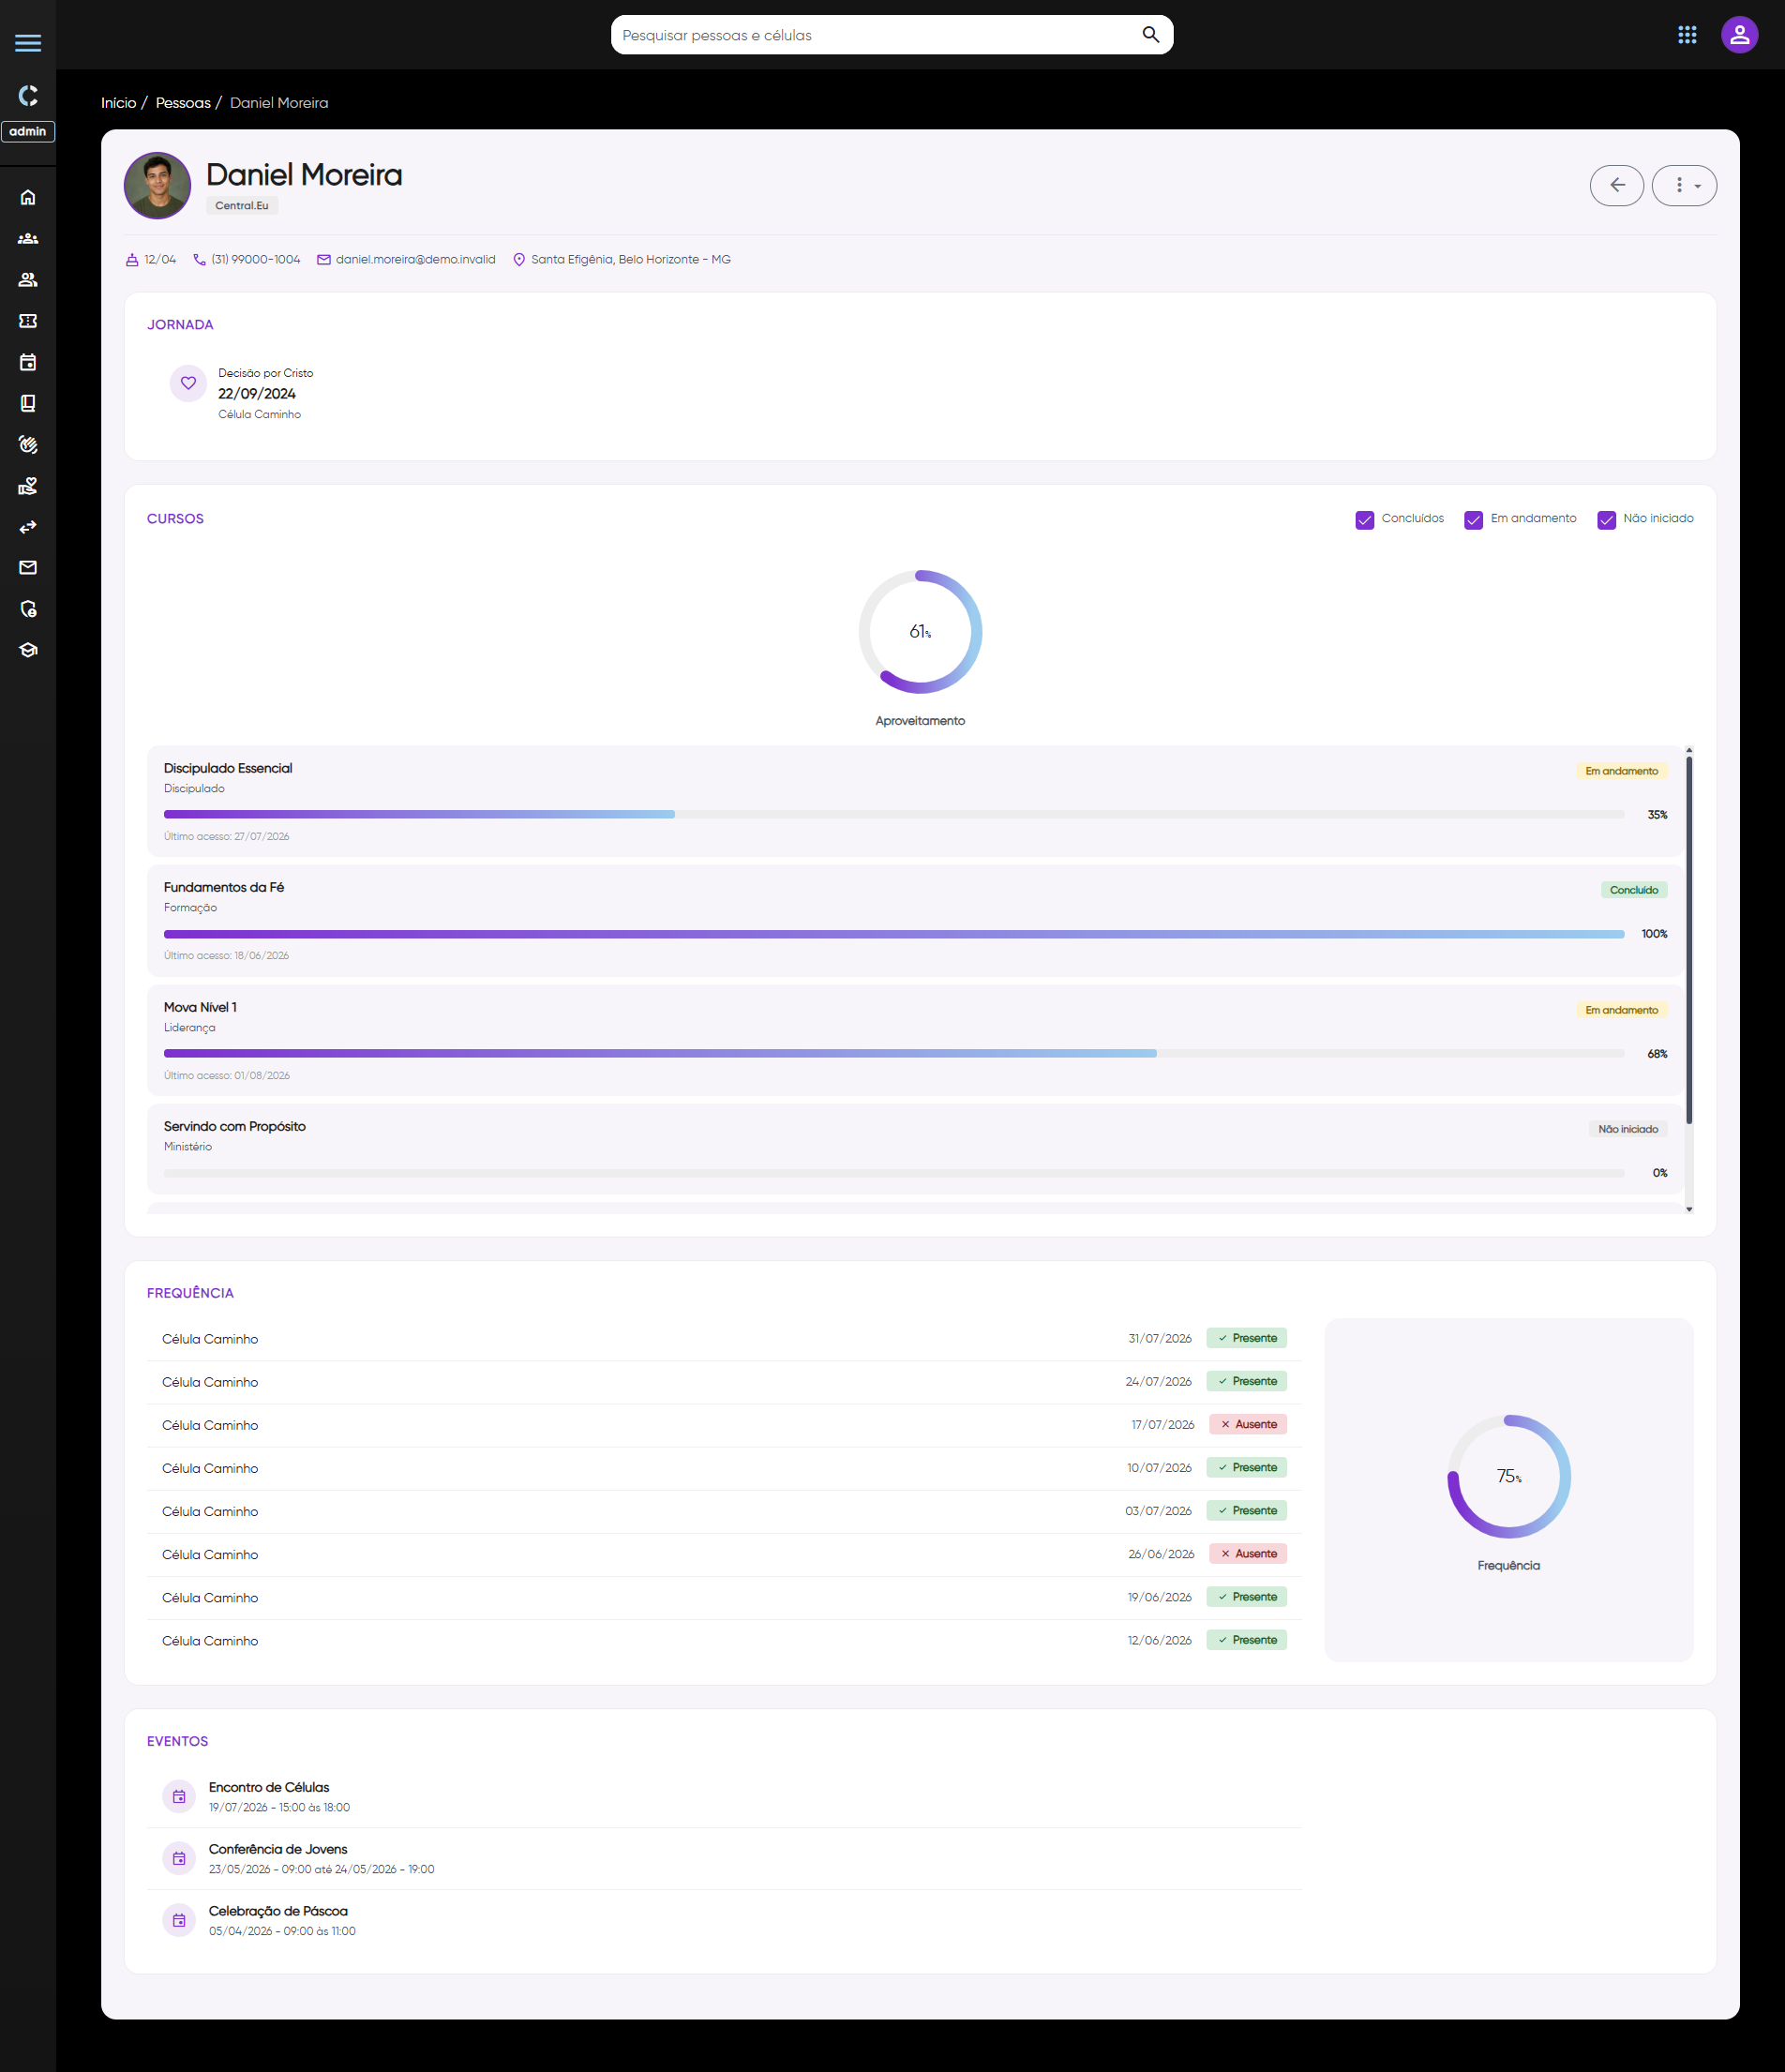Click the admin badge in the sidebar

tap(28, 131)
